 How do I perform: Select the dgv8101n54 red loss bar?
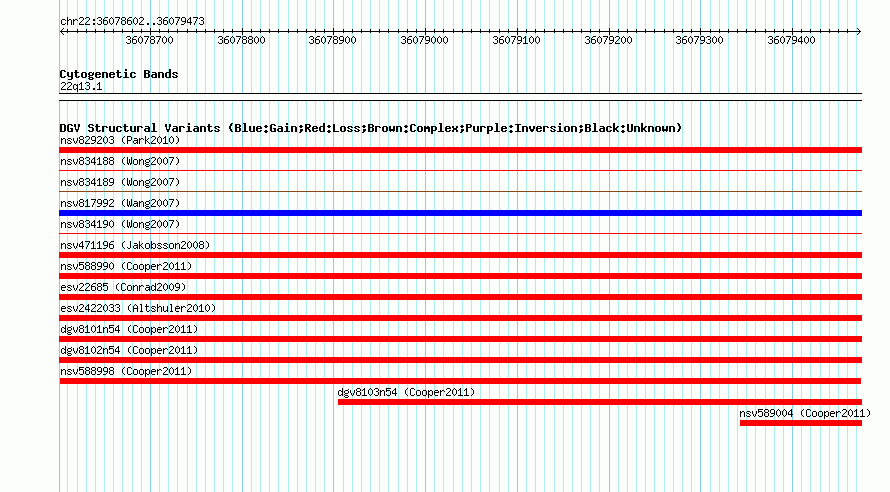tap(460, 339)
